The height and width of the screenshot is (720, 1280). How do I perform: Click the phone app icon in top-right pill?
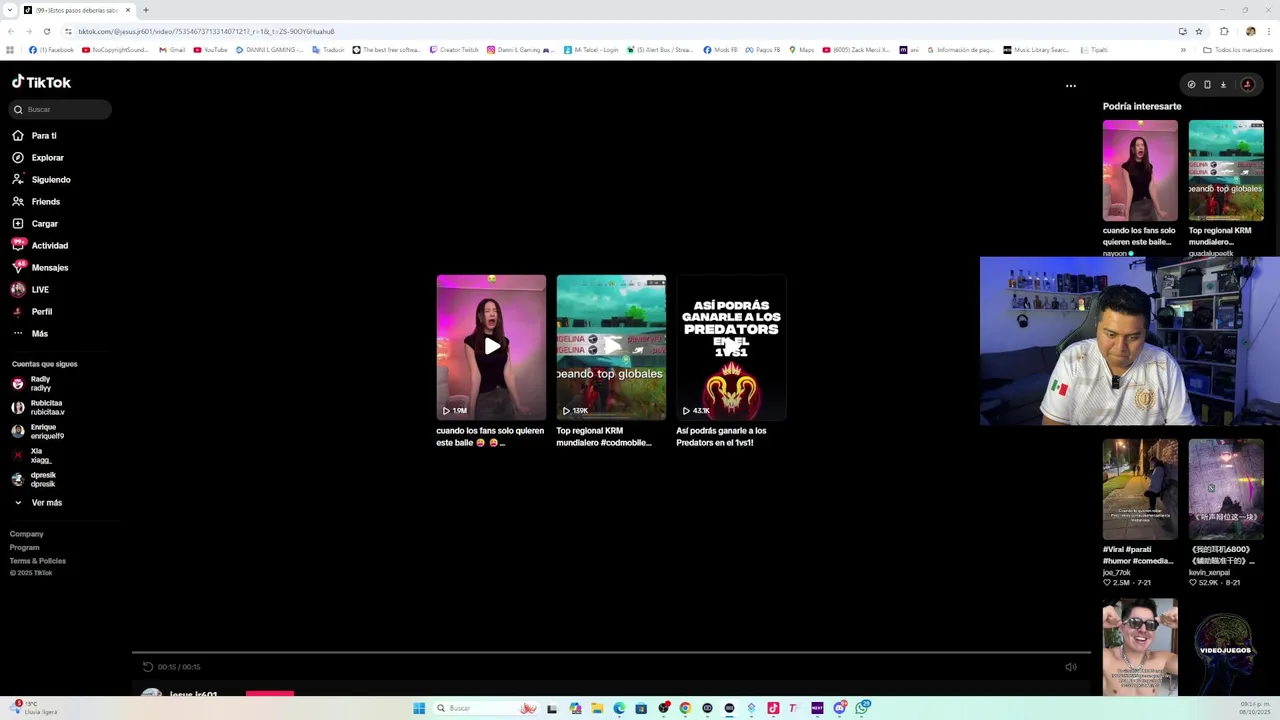point(1207,85)
